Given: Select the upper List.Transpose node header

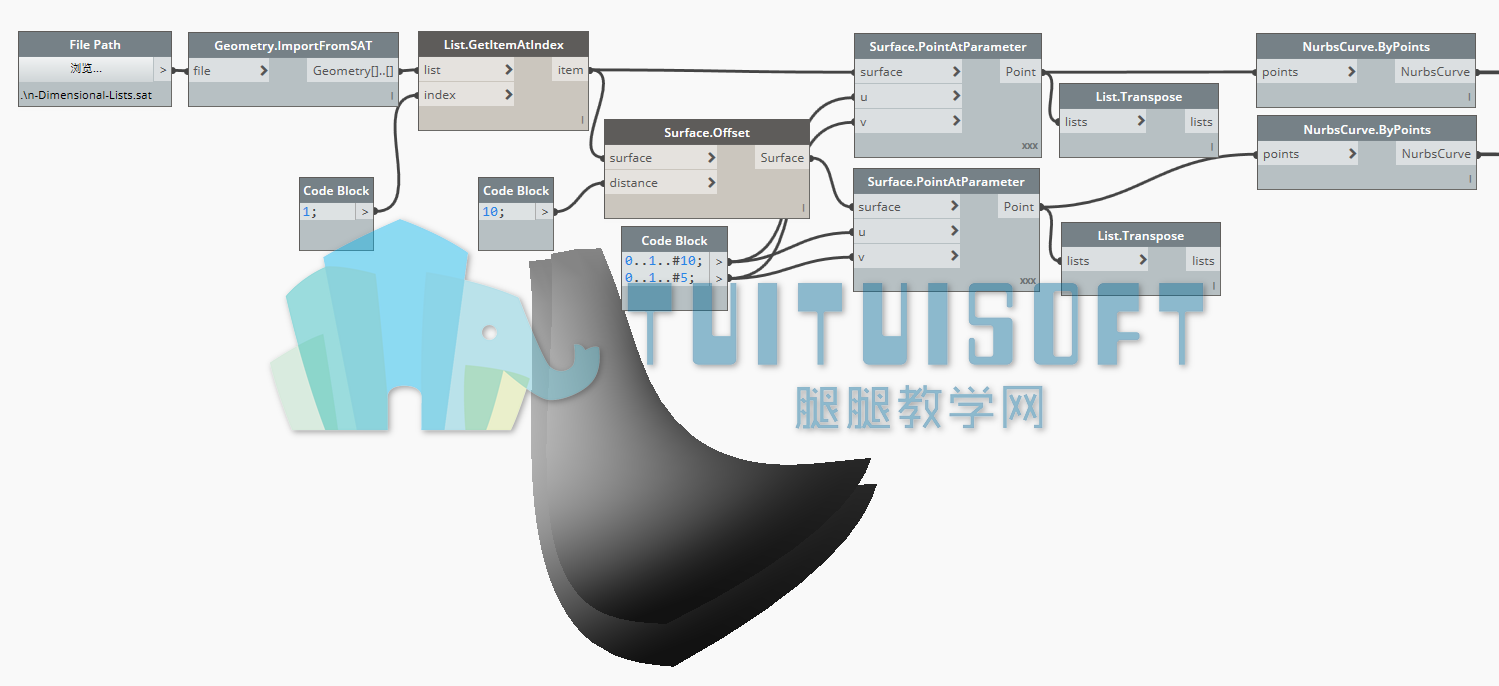Looking at the screenshot, I should (1139, 96).
